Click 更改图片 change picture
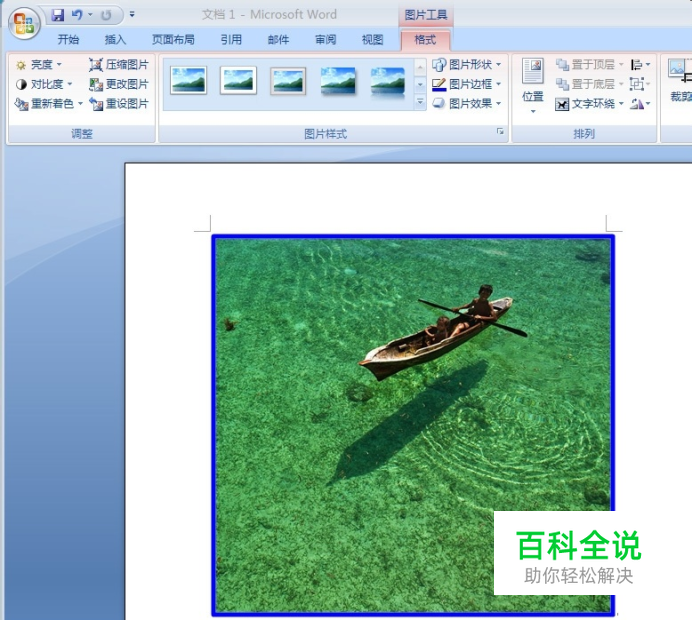The width and height of the screenshot is (692, 620). pos(119,84)
